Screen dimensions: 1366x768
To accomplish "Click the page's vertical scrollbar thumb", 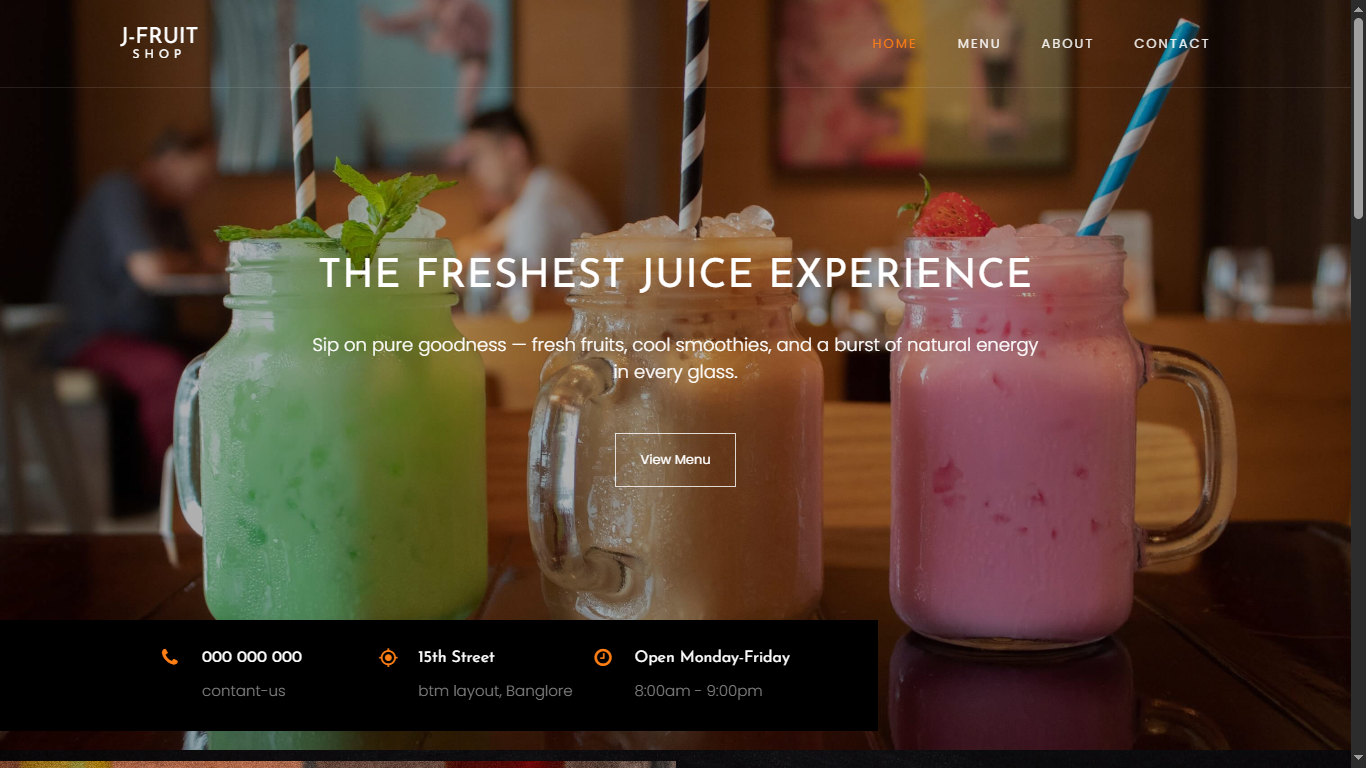I will [1358, 118].
